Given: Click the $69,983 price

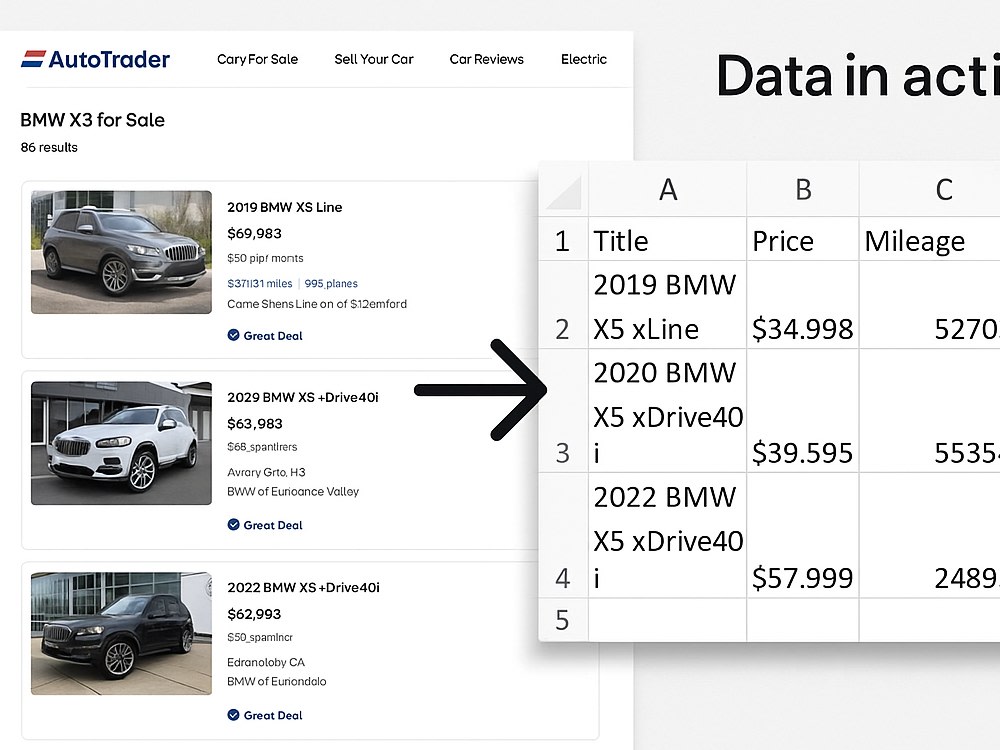Looking at the screenshot, I should [254, 233].
